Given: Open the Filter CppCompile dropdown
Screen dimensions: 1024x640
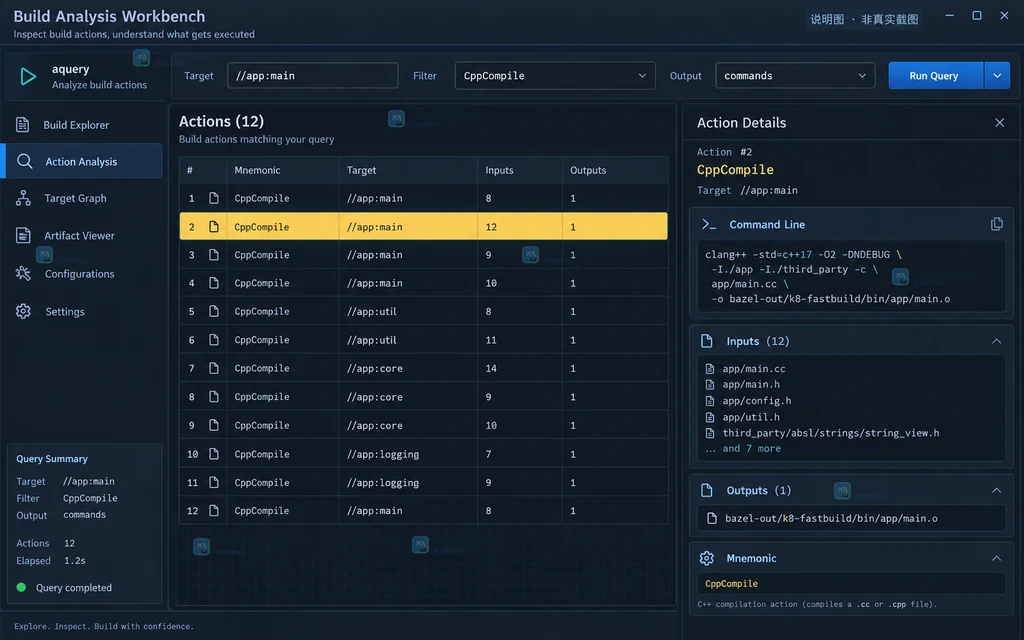Looking at the screenshot, I should coord(554,76).
